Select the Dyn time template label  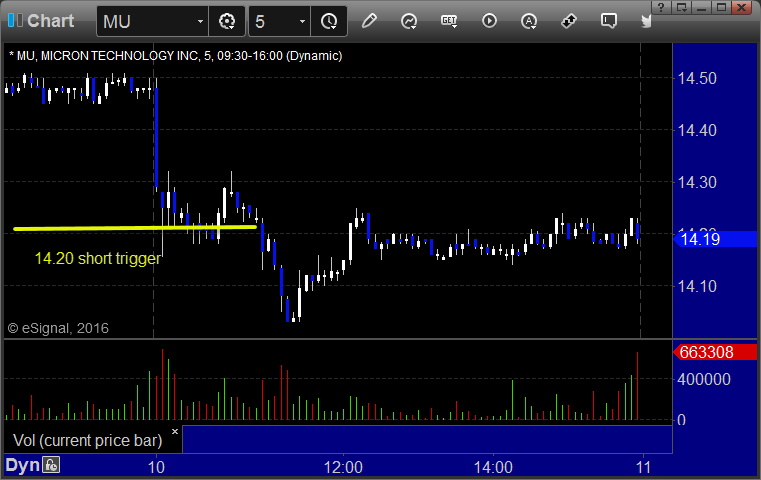tap(22, 465)
